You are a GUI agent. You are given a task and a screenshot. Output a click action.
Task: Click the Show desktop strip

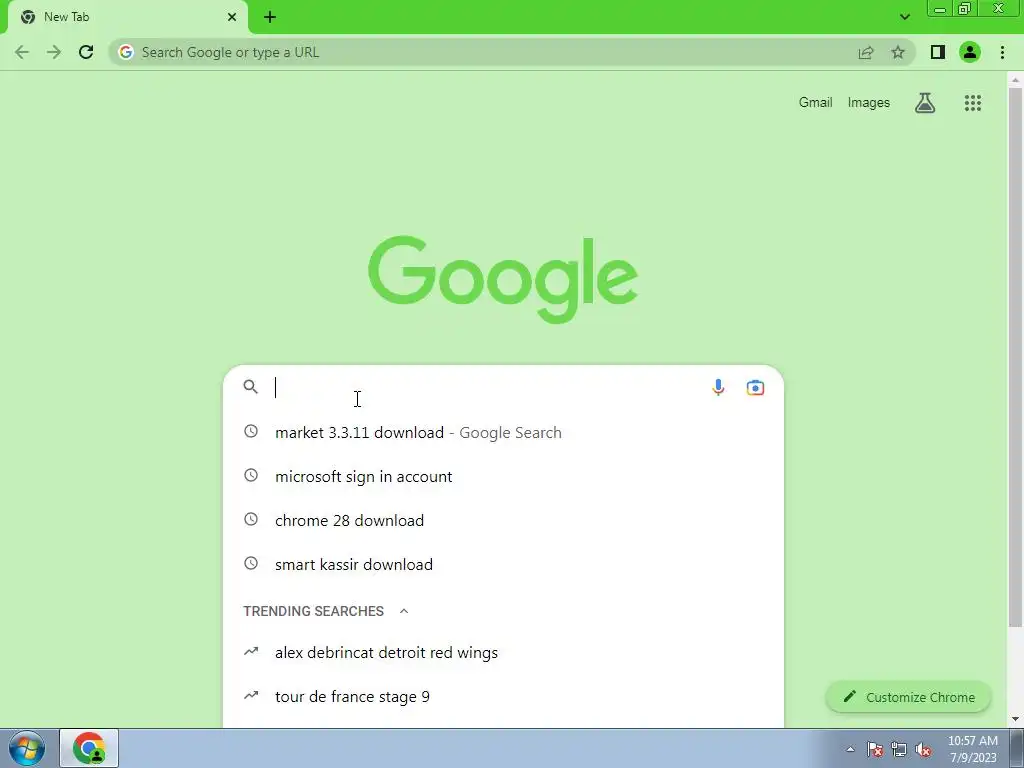pos(1017,748)
